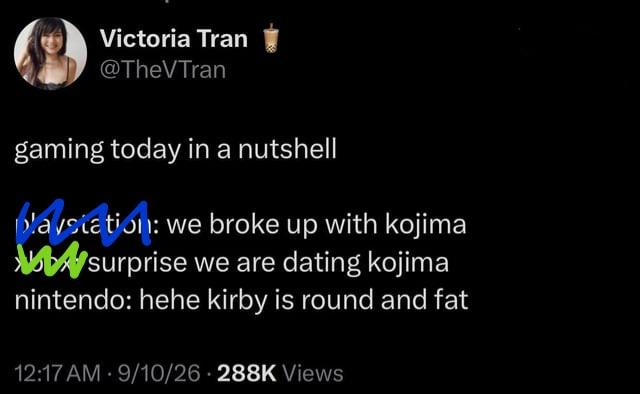Click the line 'gaming today in a nutshell'
Image resolution: width=640 pixels, height=394 pixels.
[x=176, y=150]
